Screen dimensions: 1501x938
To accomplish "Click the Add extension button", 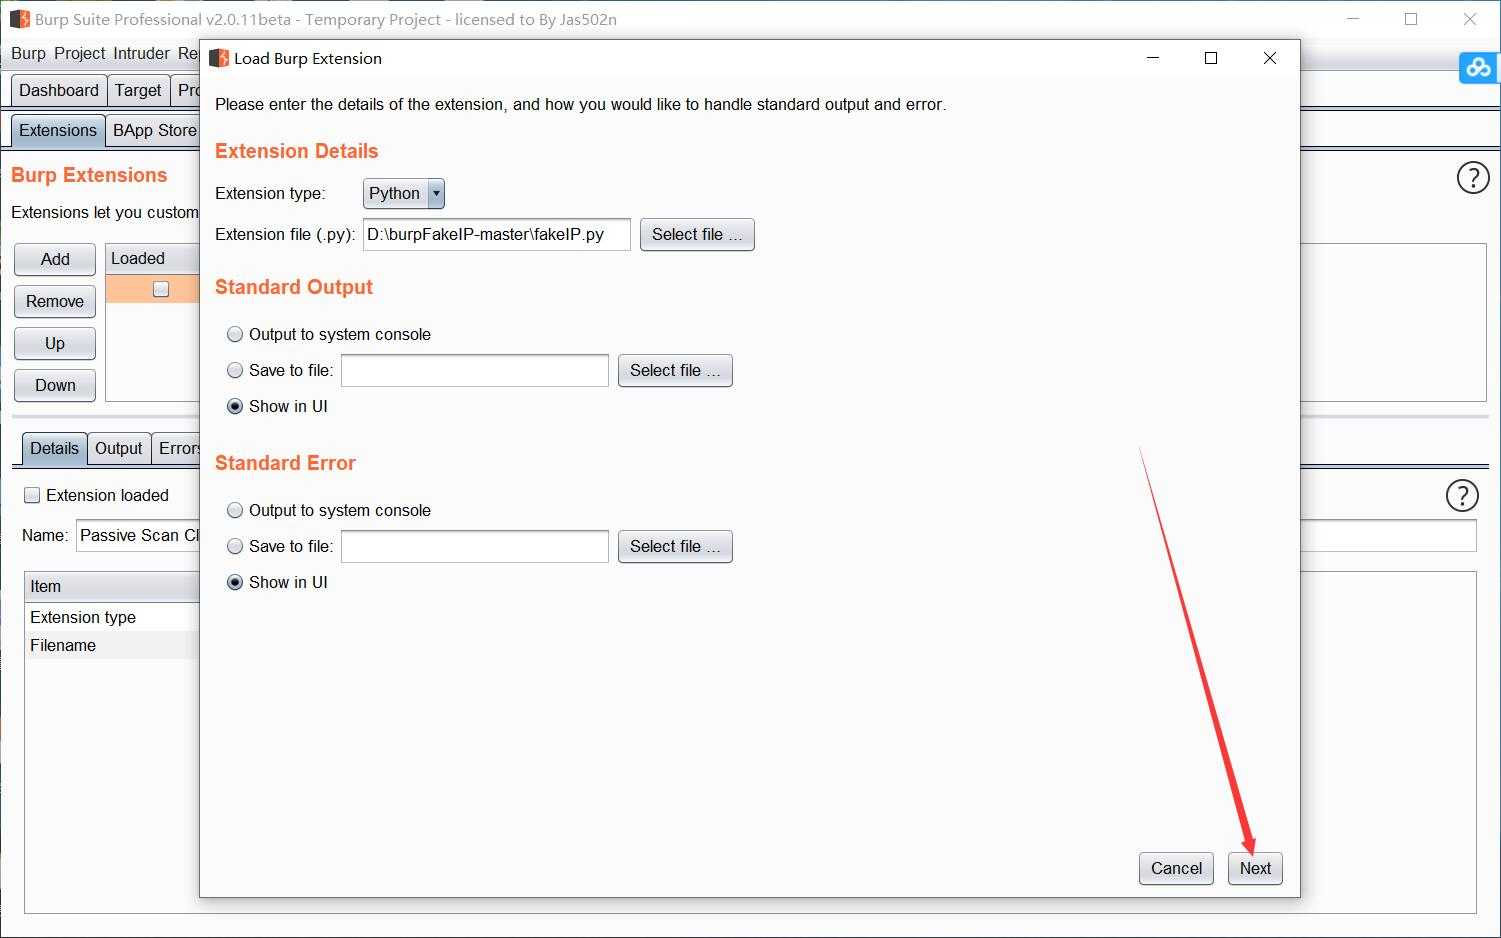I will 55,259.
